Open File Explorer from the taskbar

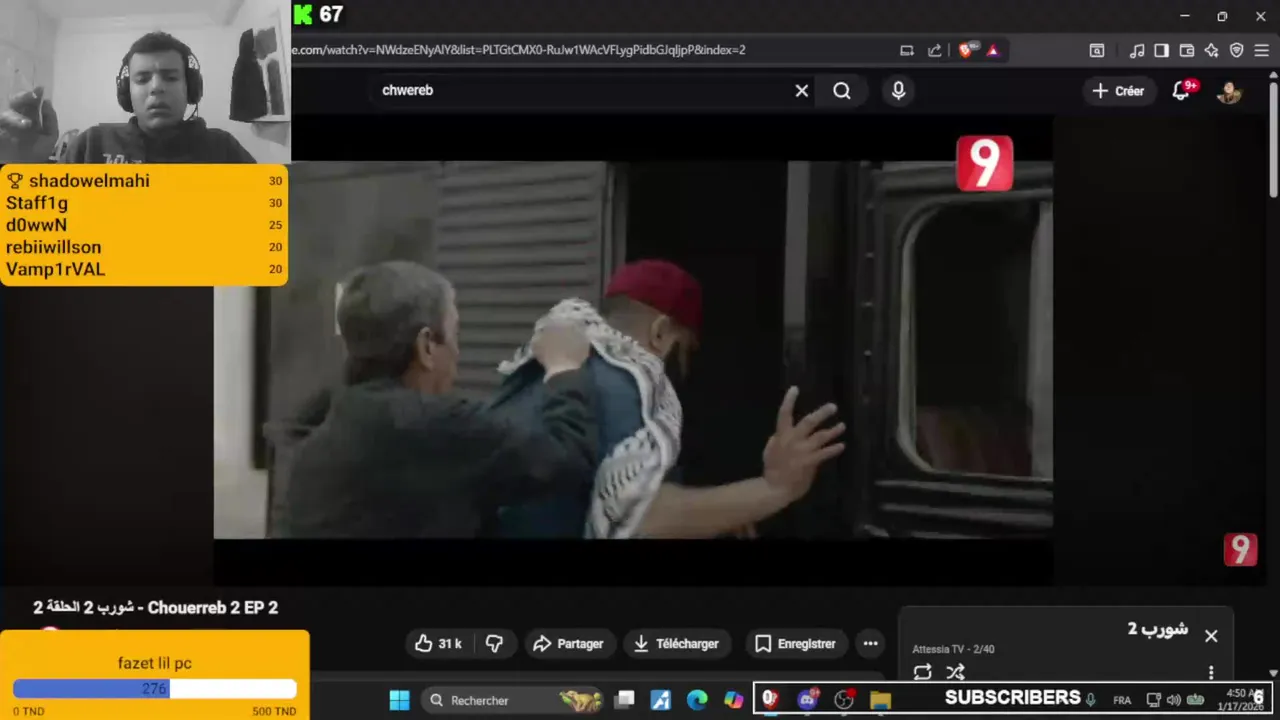click(880, 700)
